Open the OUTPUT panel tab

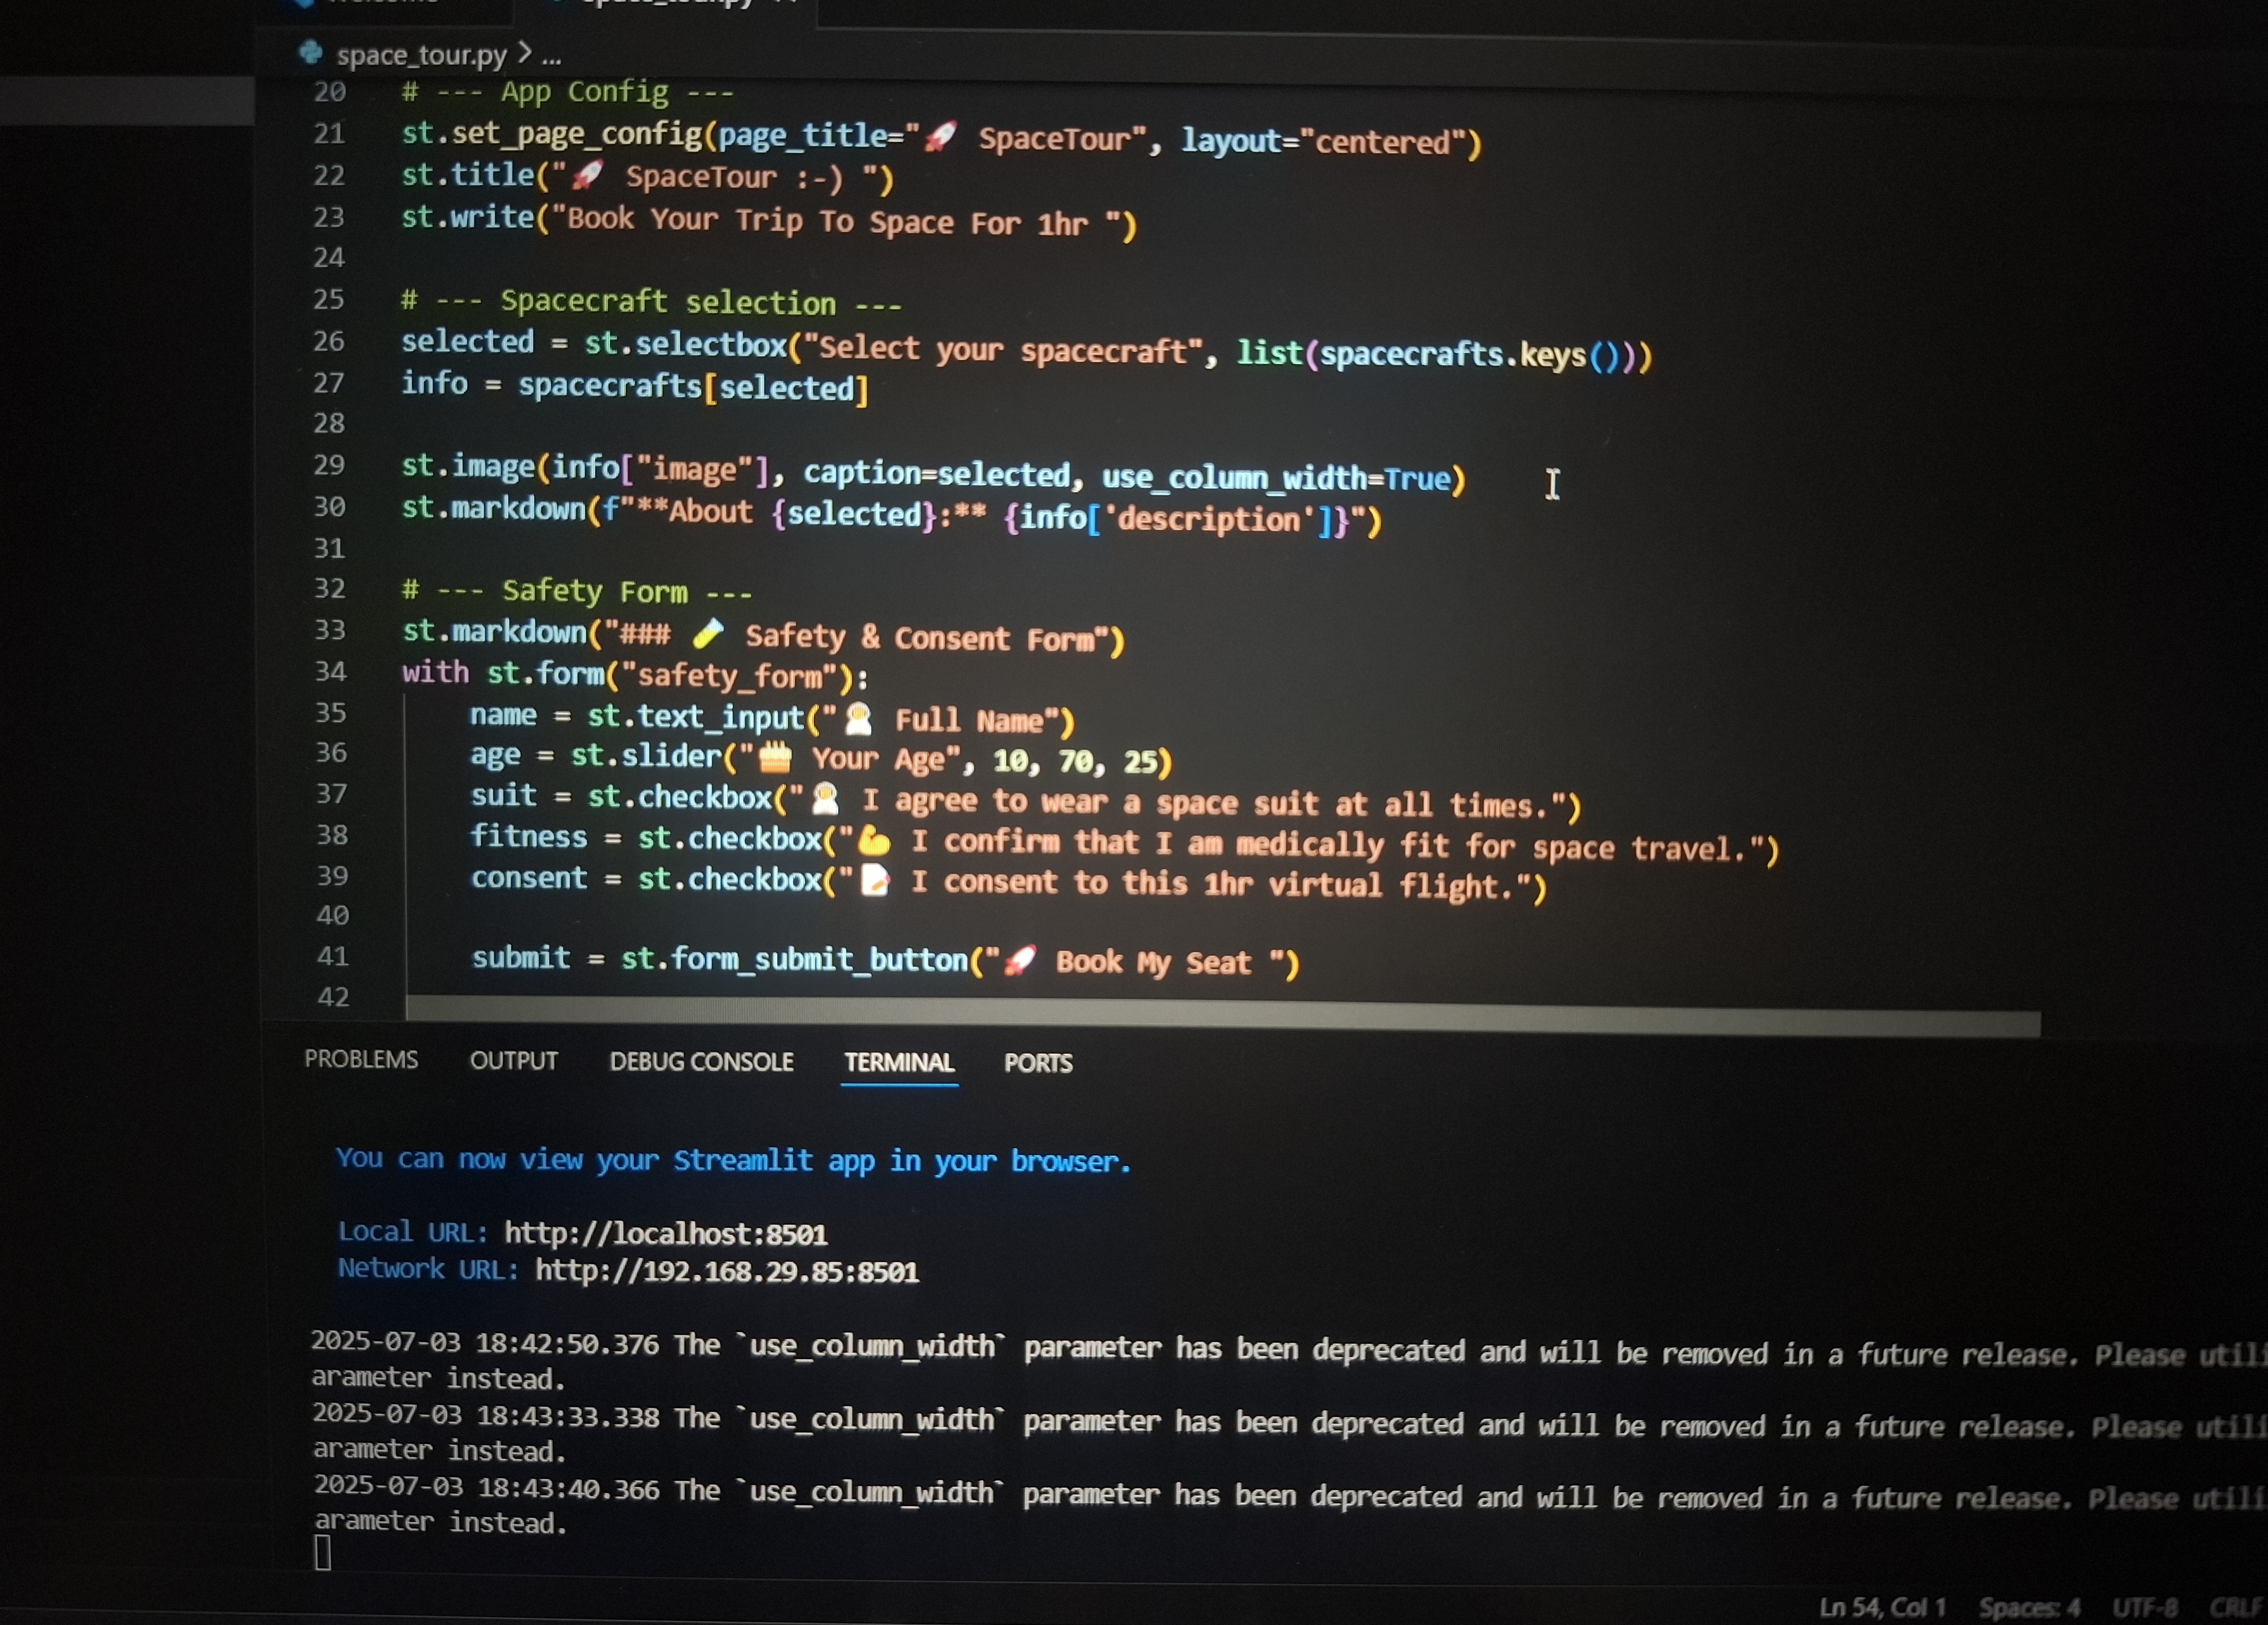(513, 1061)
